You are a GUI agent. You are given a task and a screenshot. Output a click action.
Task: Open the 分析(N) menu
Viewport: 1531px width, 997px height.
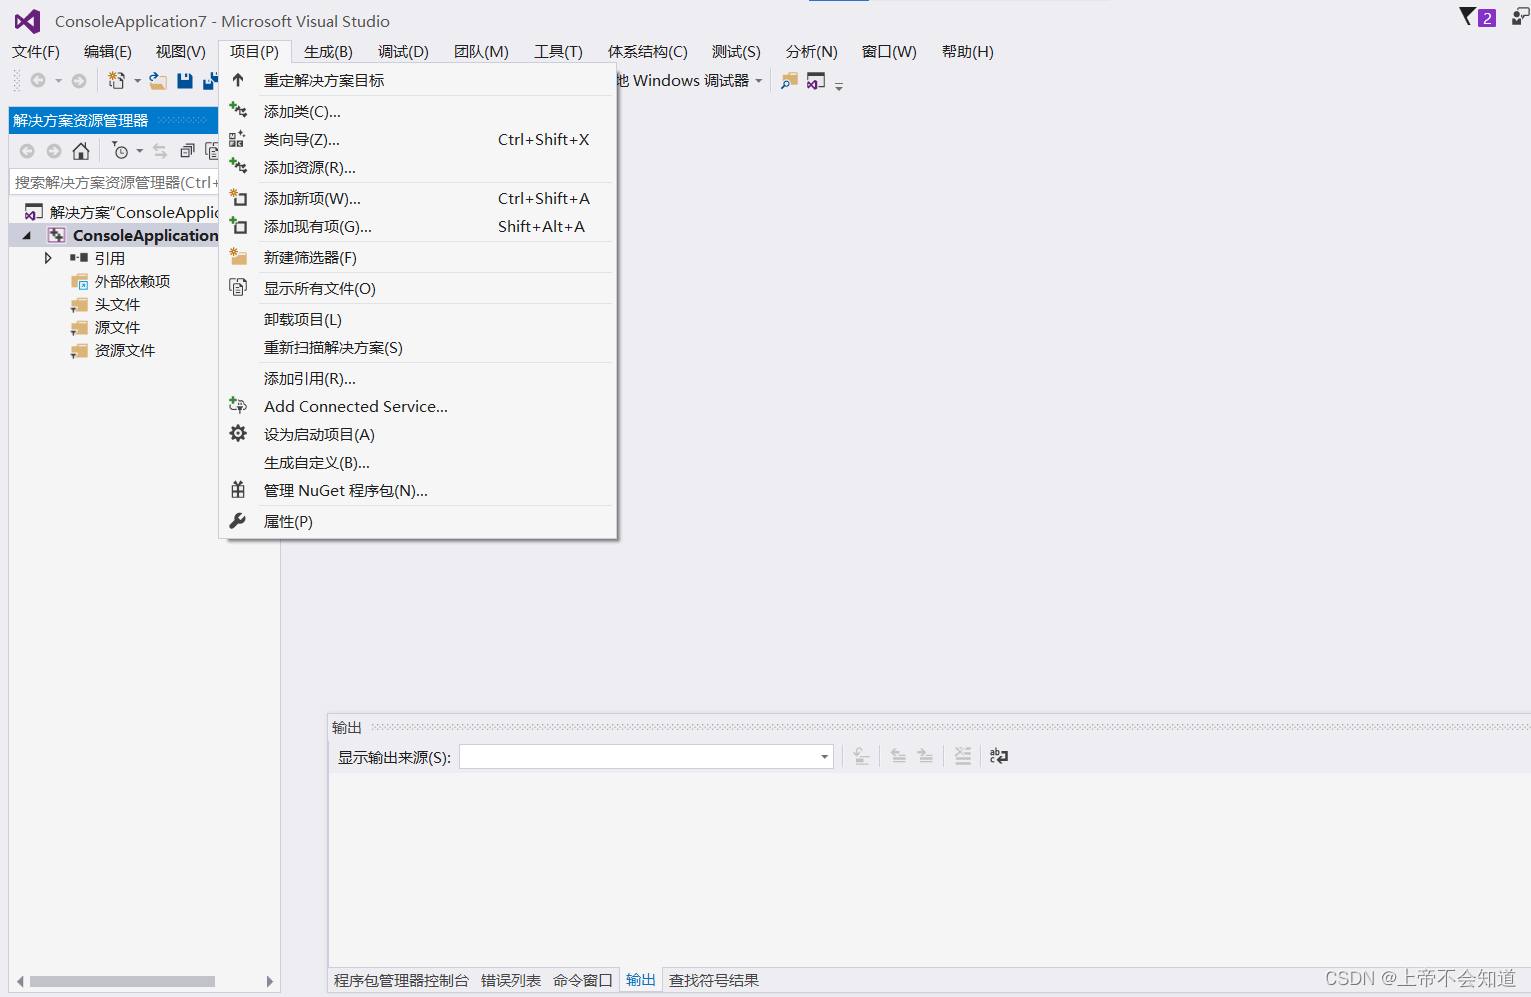pos(811,51)
